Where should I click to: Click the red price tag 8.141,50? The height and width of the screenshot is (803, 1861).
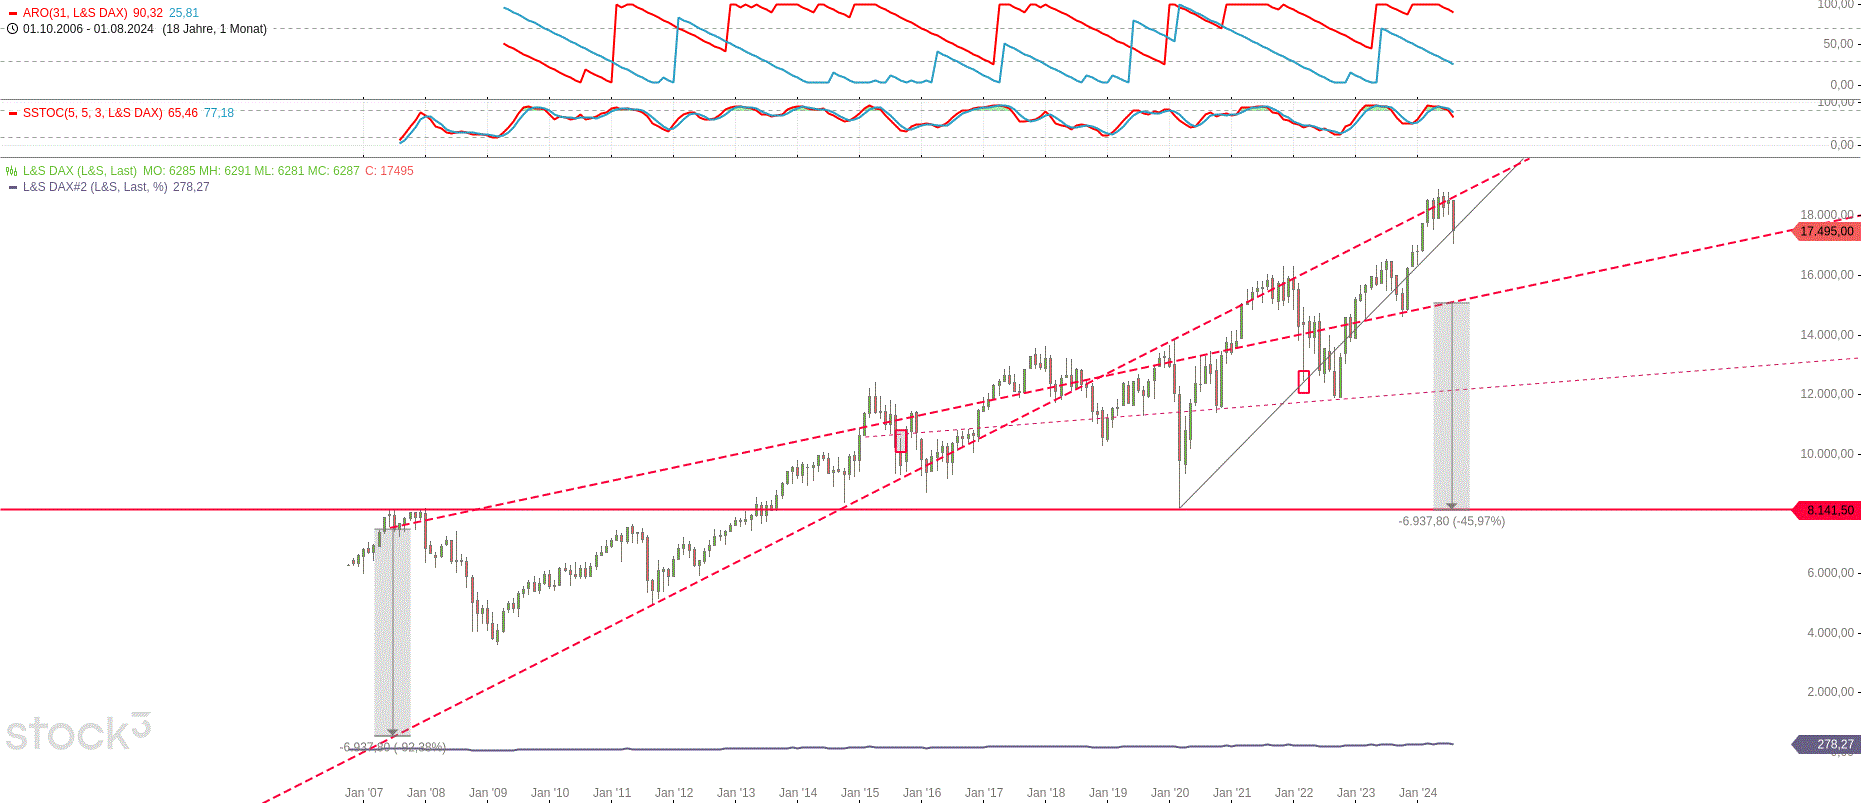click(x=1826, y=510)
